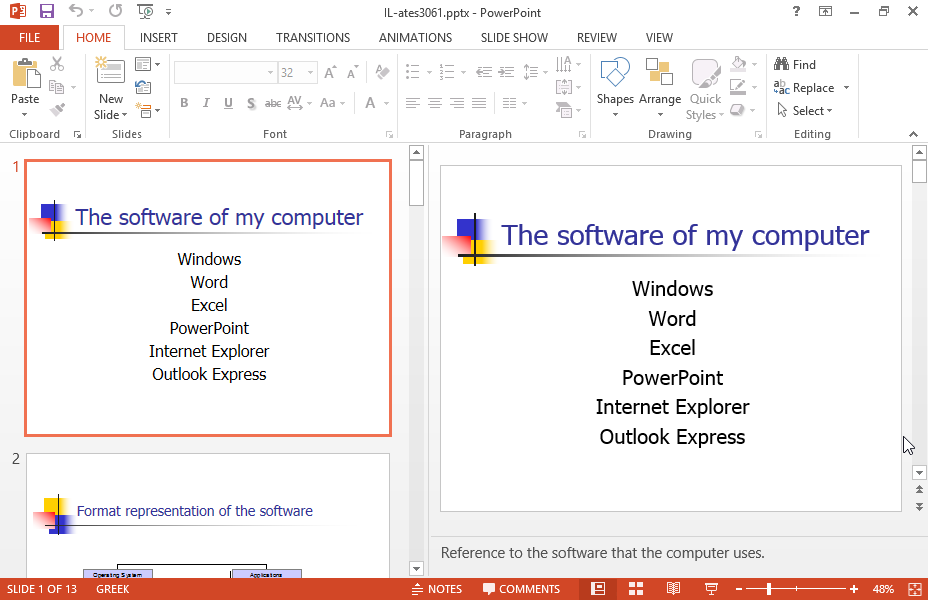Open Quick Styles gallery

(x=705, y=89)
